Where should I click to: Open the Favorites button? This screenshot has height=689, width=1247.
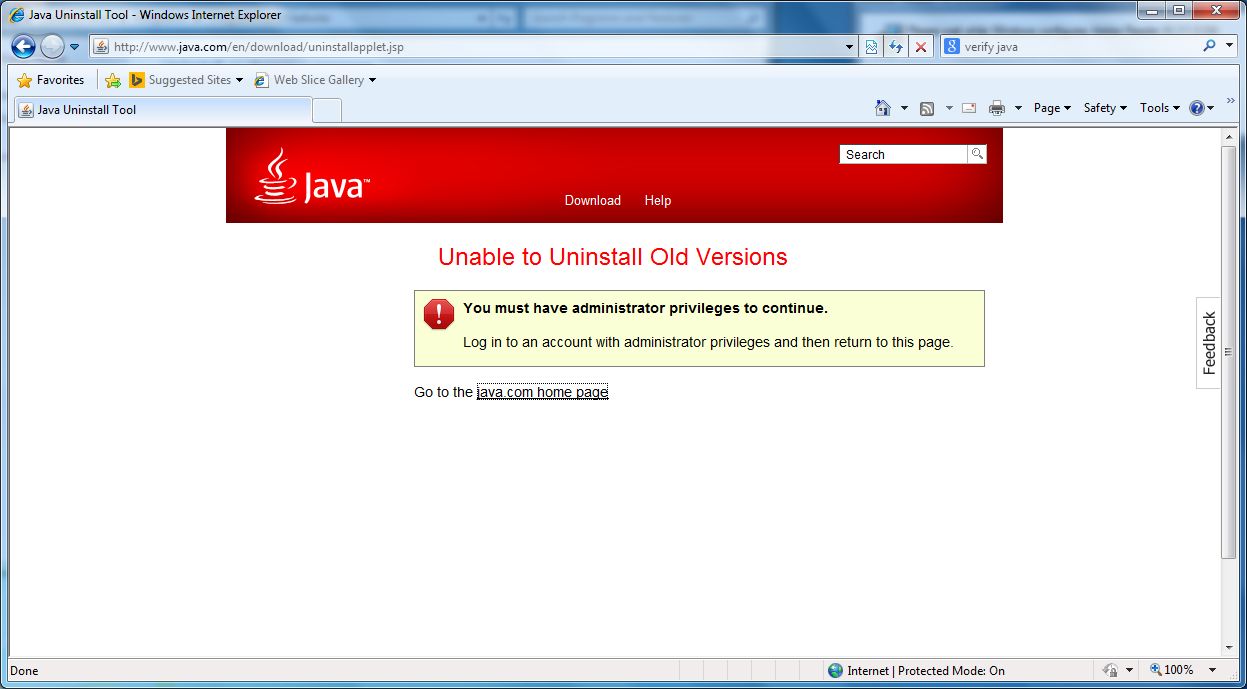click(x=51, y=80)
